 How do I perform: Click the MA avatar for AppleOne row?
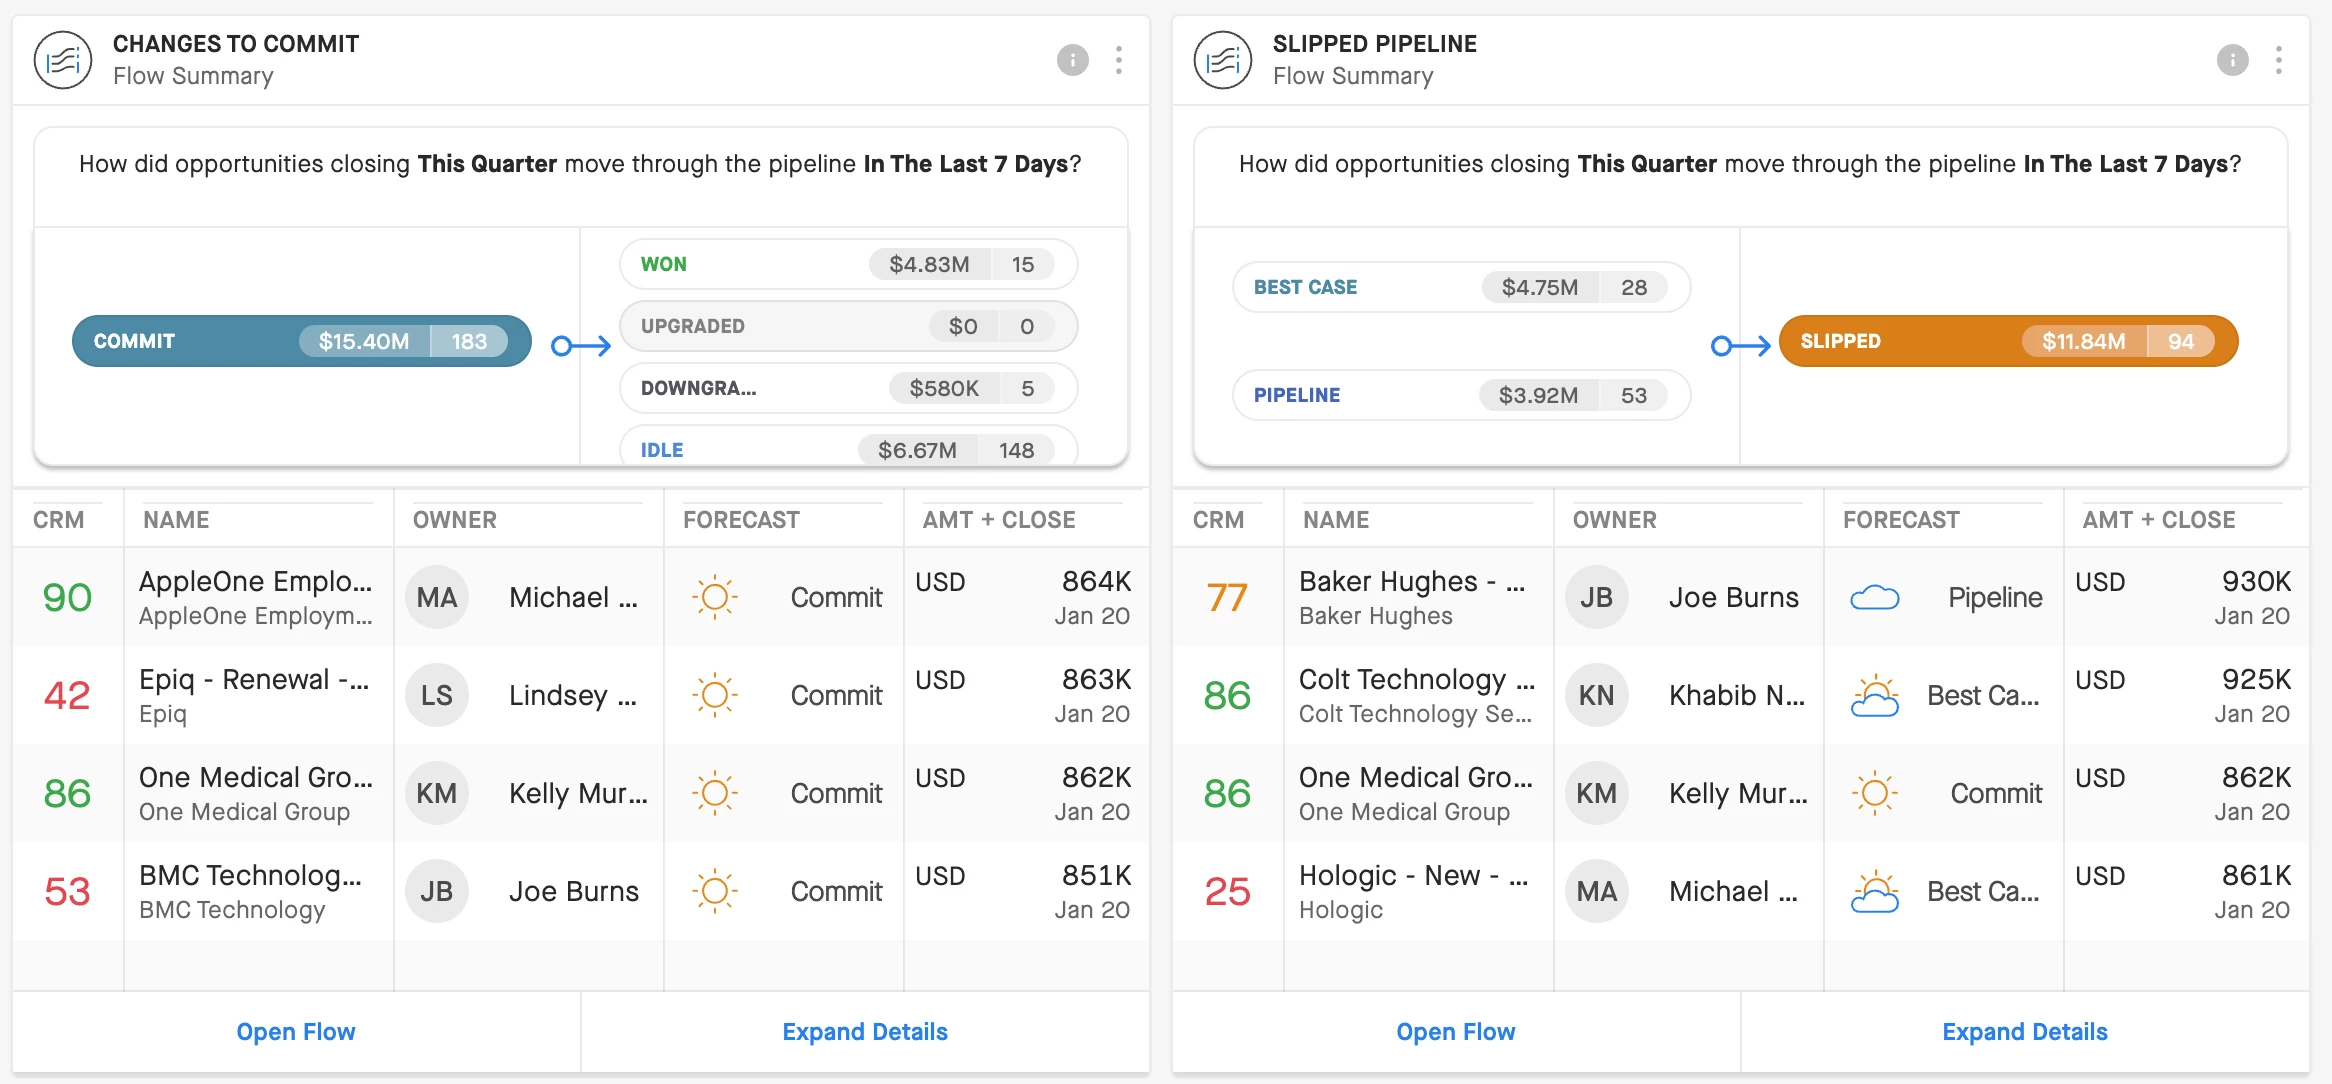coord(437,597)
